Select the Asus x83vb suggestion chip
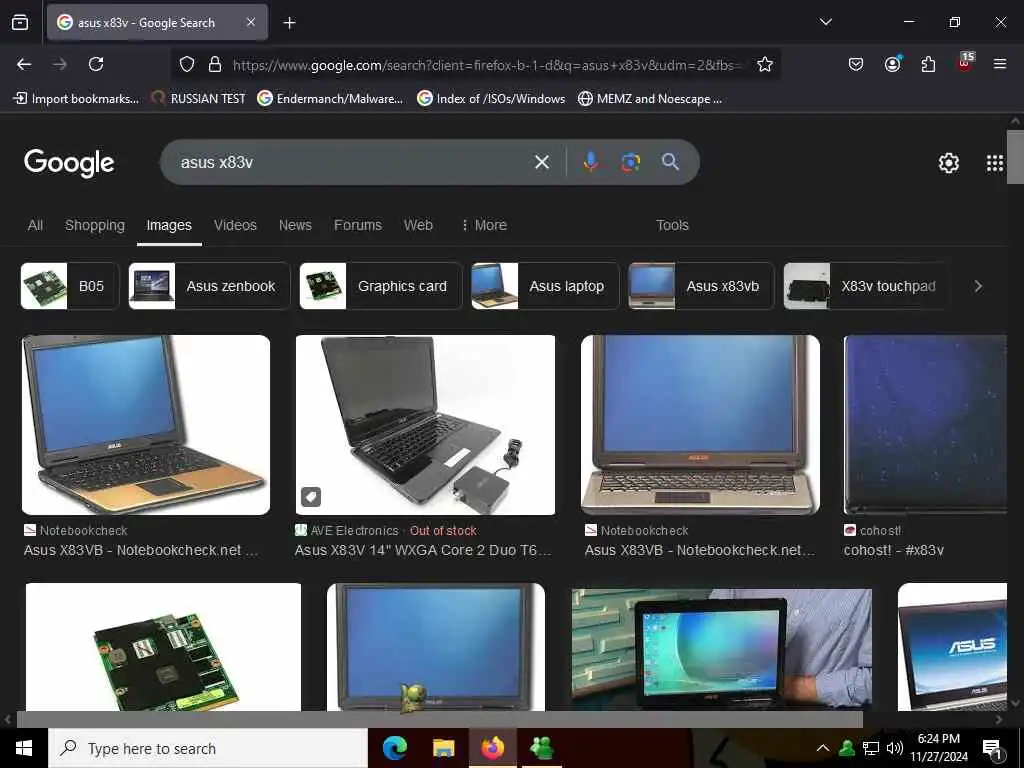Screen dimensions: 1024x768 pos(701,286)
